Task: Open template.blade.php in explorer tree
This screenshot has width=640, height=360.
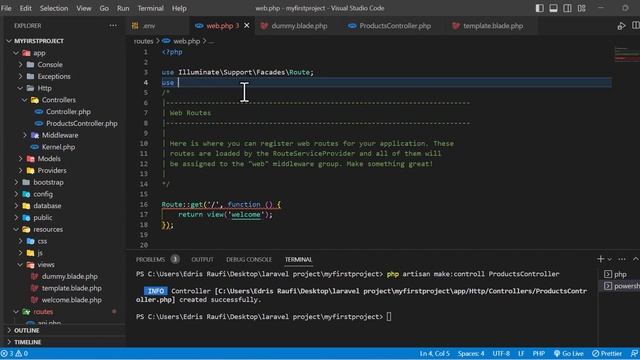Action: point(71,288)
